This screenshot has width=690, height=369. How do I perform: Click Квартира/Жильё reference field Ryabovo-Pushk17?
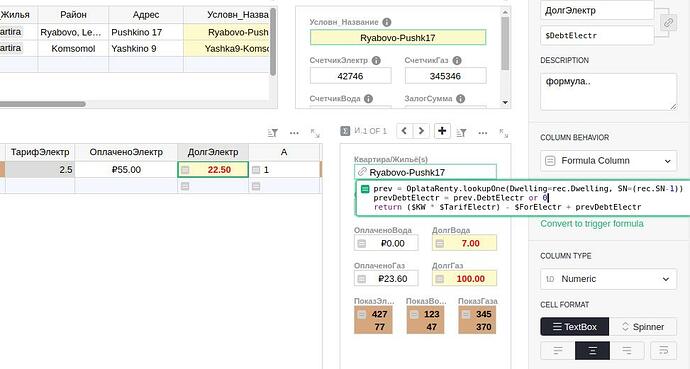[425, 172]
